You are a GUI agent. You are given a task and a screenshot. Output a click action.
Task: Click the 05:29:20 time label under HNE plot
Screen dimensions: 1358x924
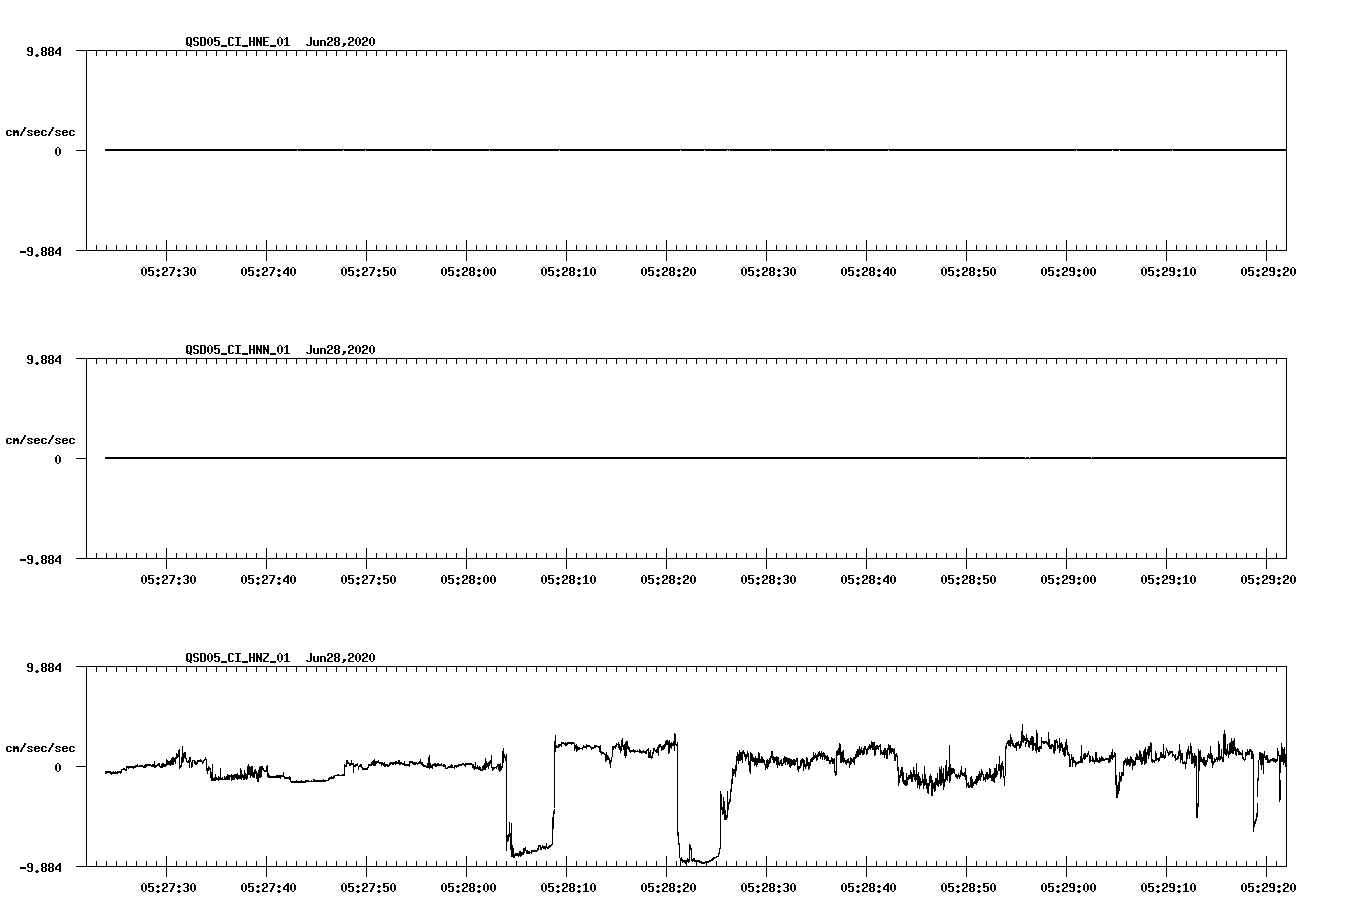click(x=1268, y=271)
